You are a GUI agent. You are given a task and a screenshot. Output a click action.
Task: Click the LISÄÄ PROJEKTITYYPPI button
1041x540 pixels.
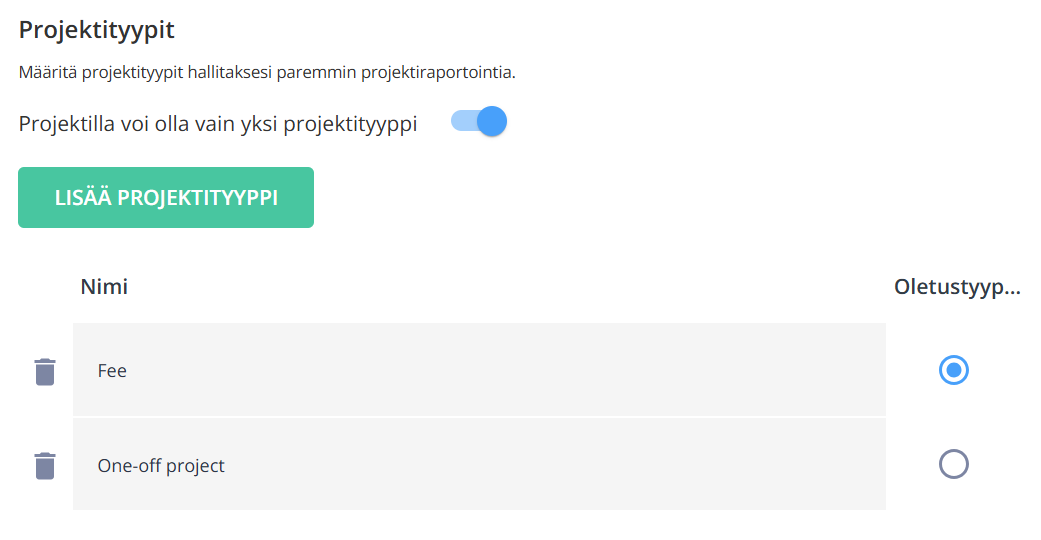coord(166,197)
